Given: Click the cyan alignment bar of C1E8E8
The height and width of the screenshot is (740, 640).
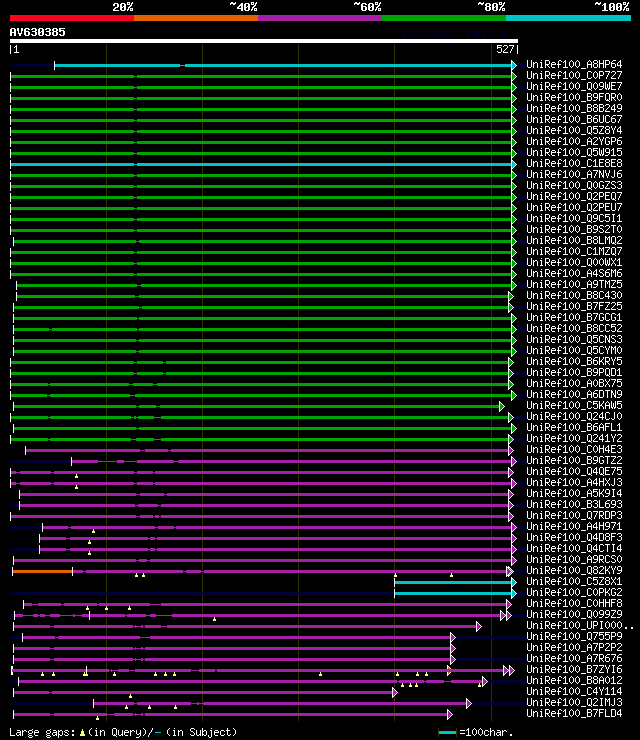Looking at the screenshot, I should click(262, 164).
